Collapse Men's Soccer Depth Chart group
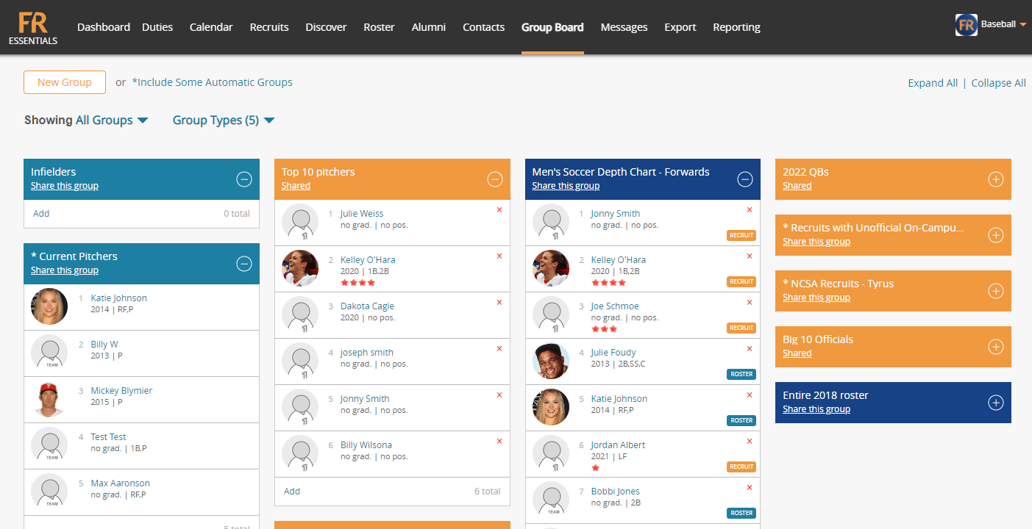The width and height of the screenshot is (1032, 529). (x=745, y=179)
